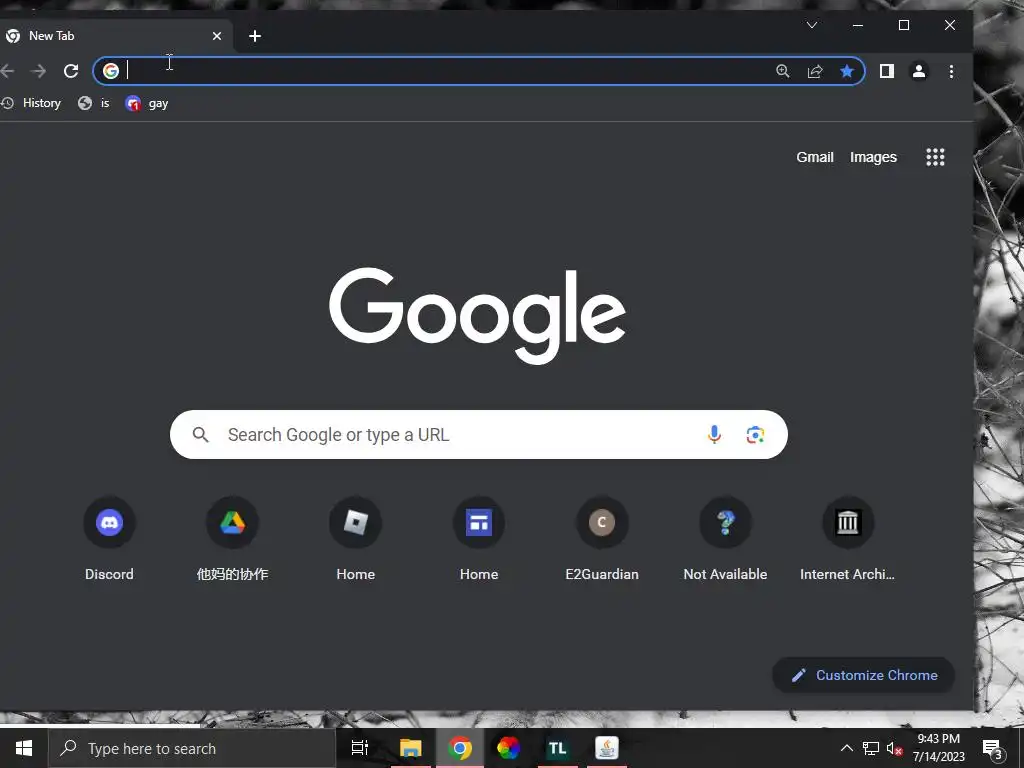
Task: Open Chrome's three-dot menu
Action: pyautogui.click(x=951, y=71)
